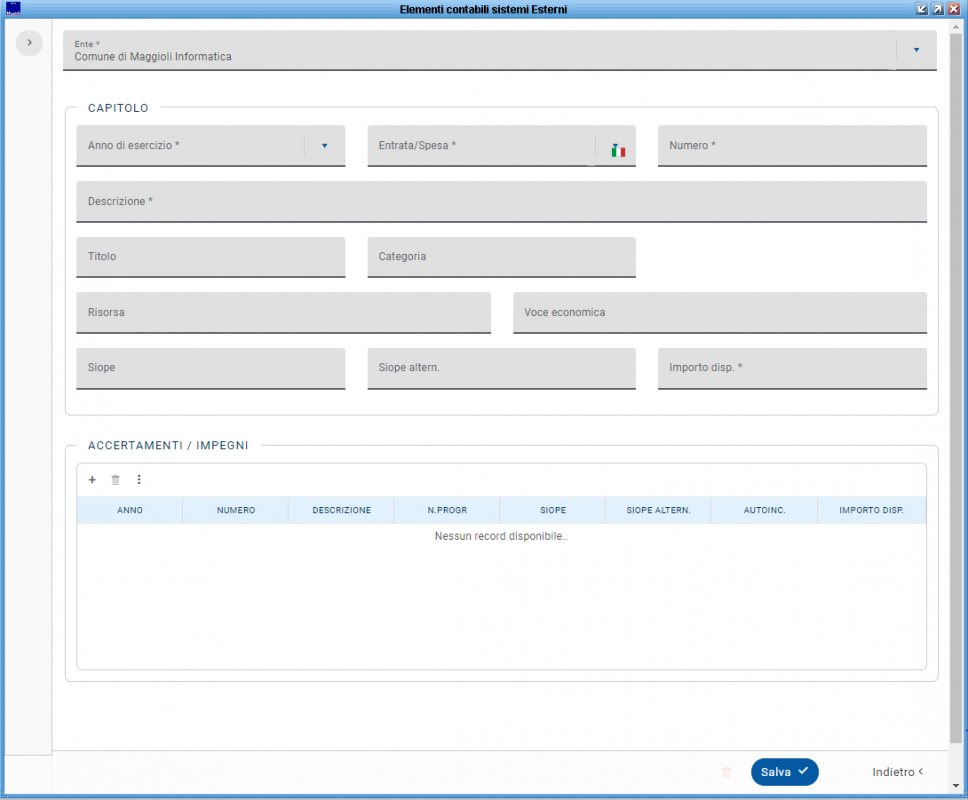This screenshot has height=800, width=968.
Task: Click the vertical scrollbar on the right
Action: pos(956,400)
